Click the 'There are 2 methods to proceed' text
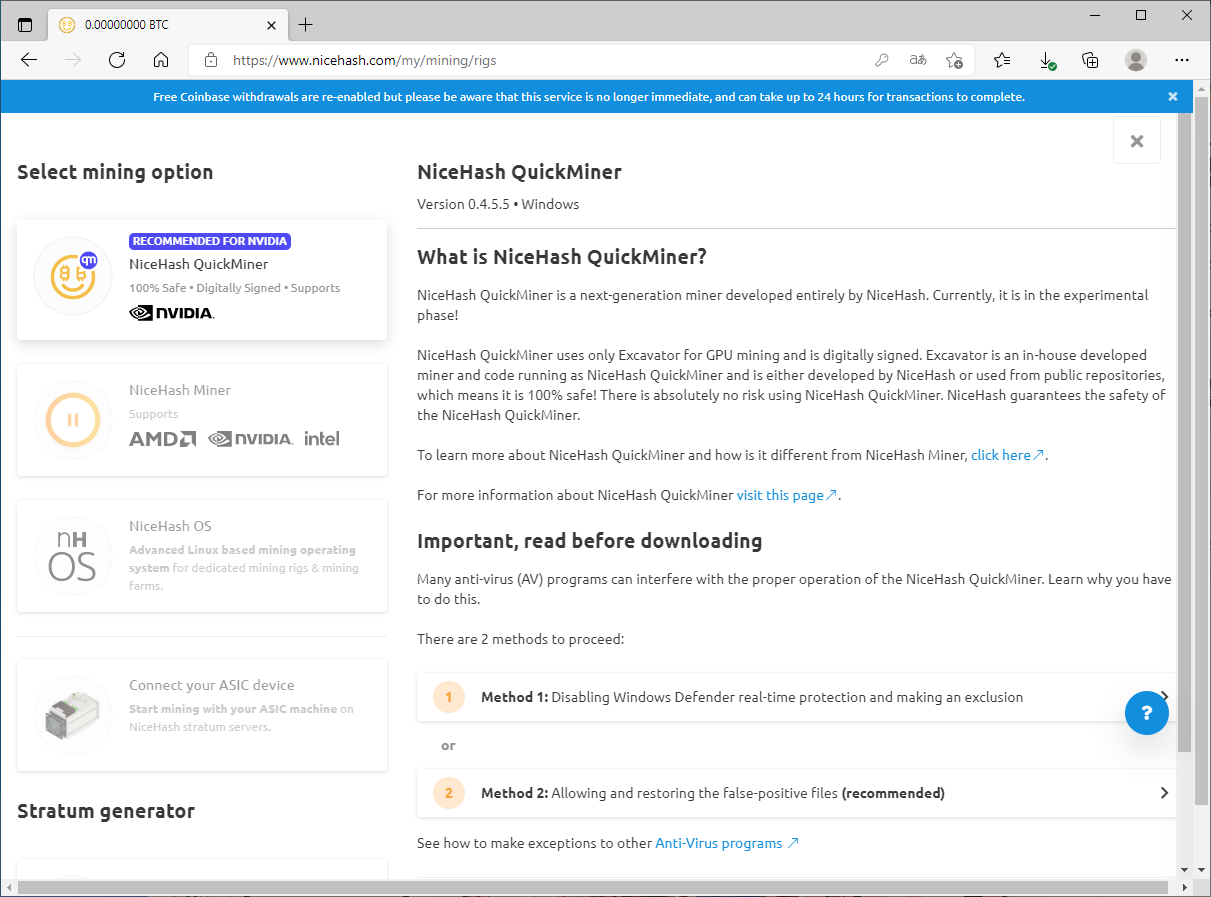The image size is (1211, 897). (520, 639)
